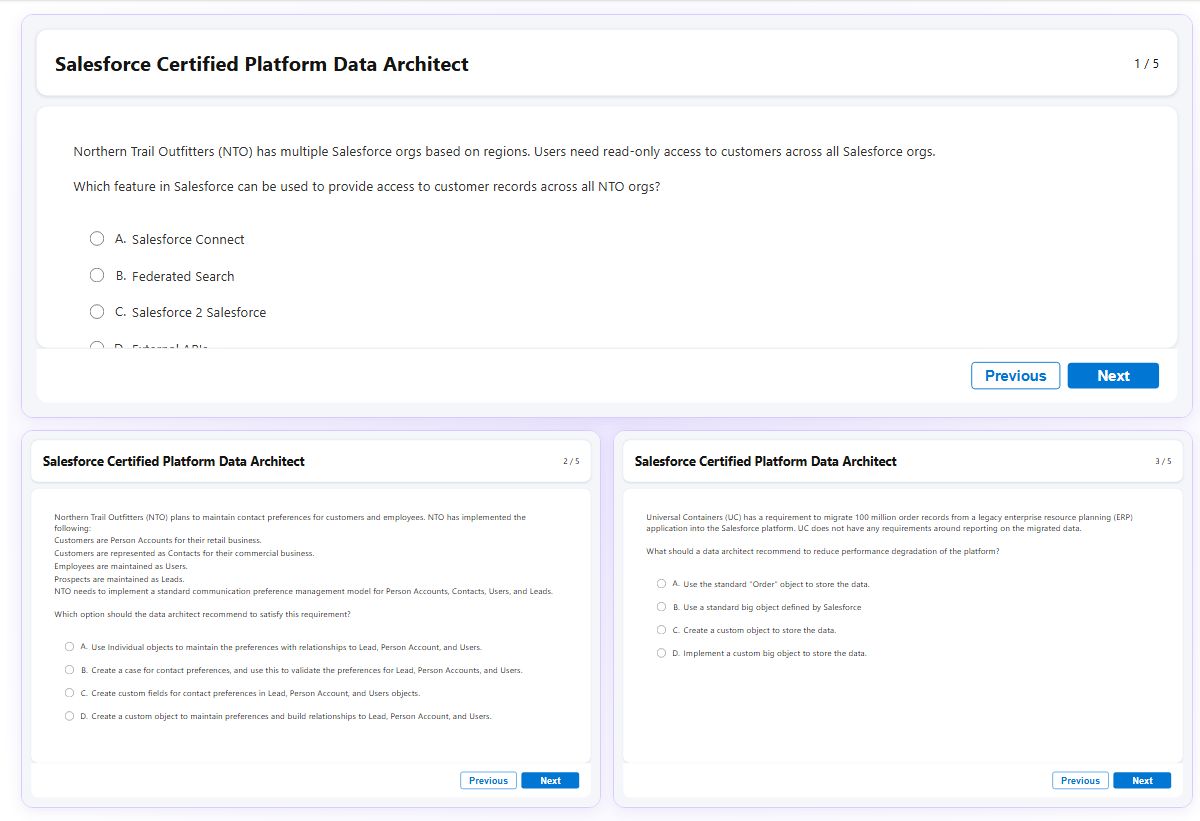Click the title heading of question 1 card
Screen dimensions: 1200x821
262,64
